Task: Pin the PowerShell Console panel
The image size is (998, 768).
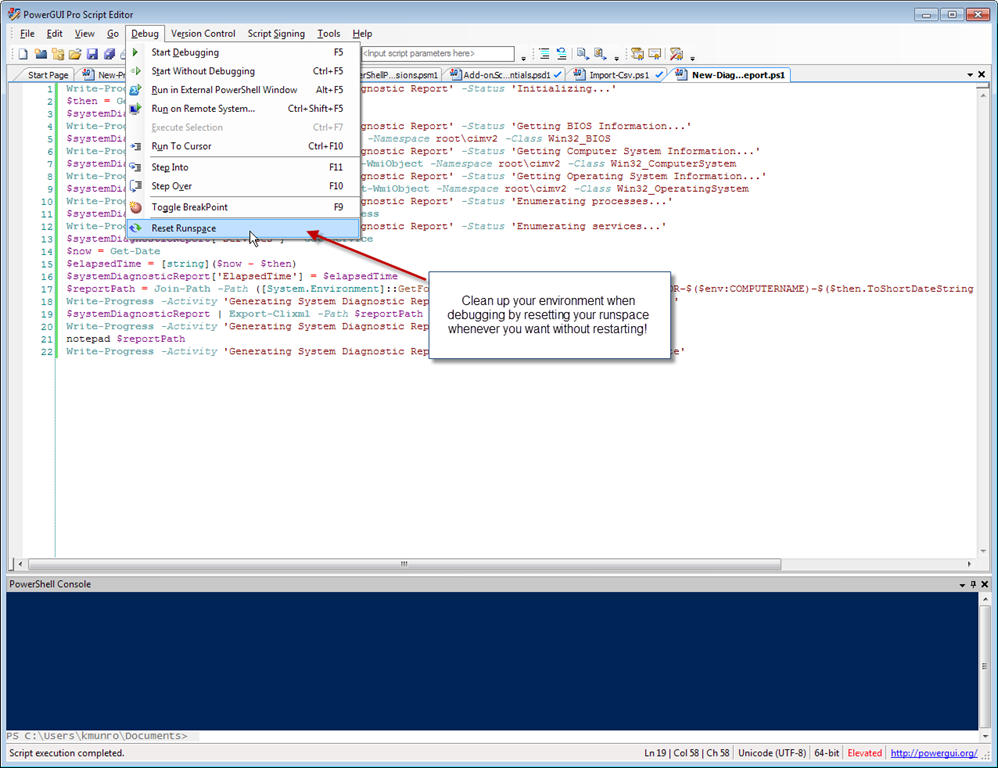Action: (973, 584)
